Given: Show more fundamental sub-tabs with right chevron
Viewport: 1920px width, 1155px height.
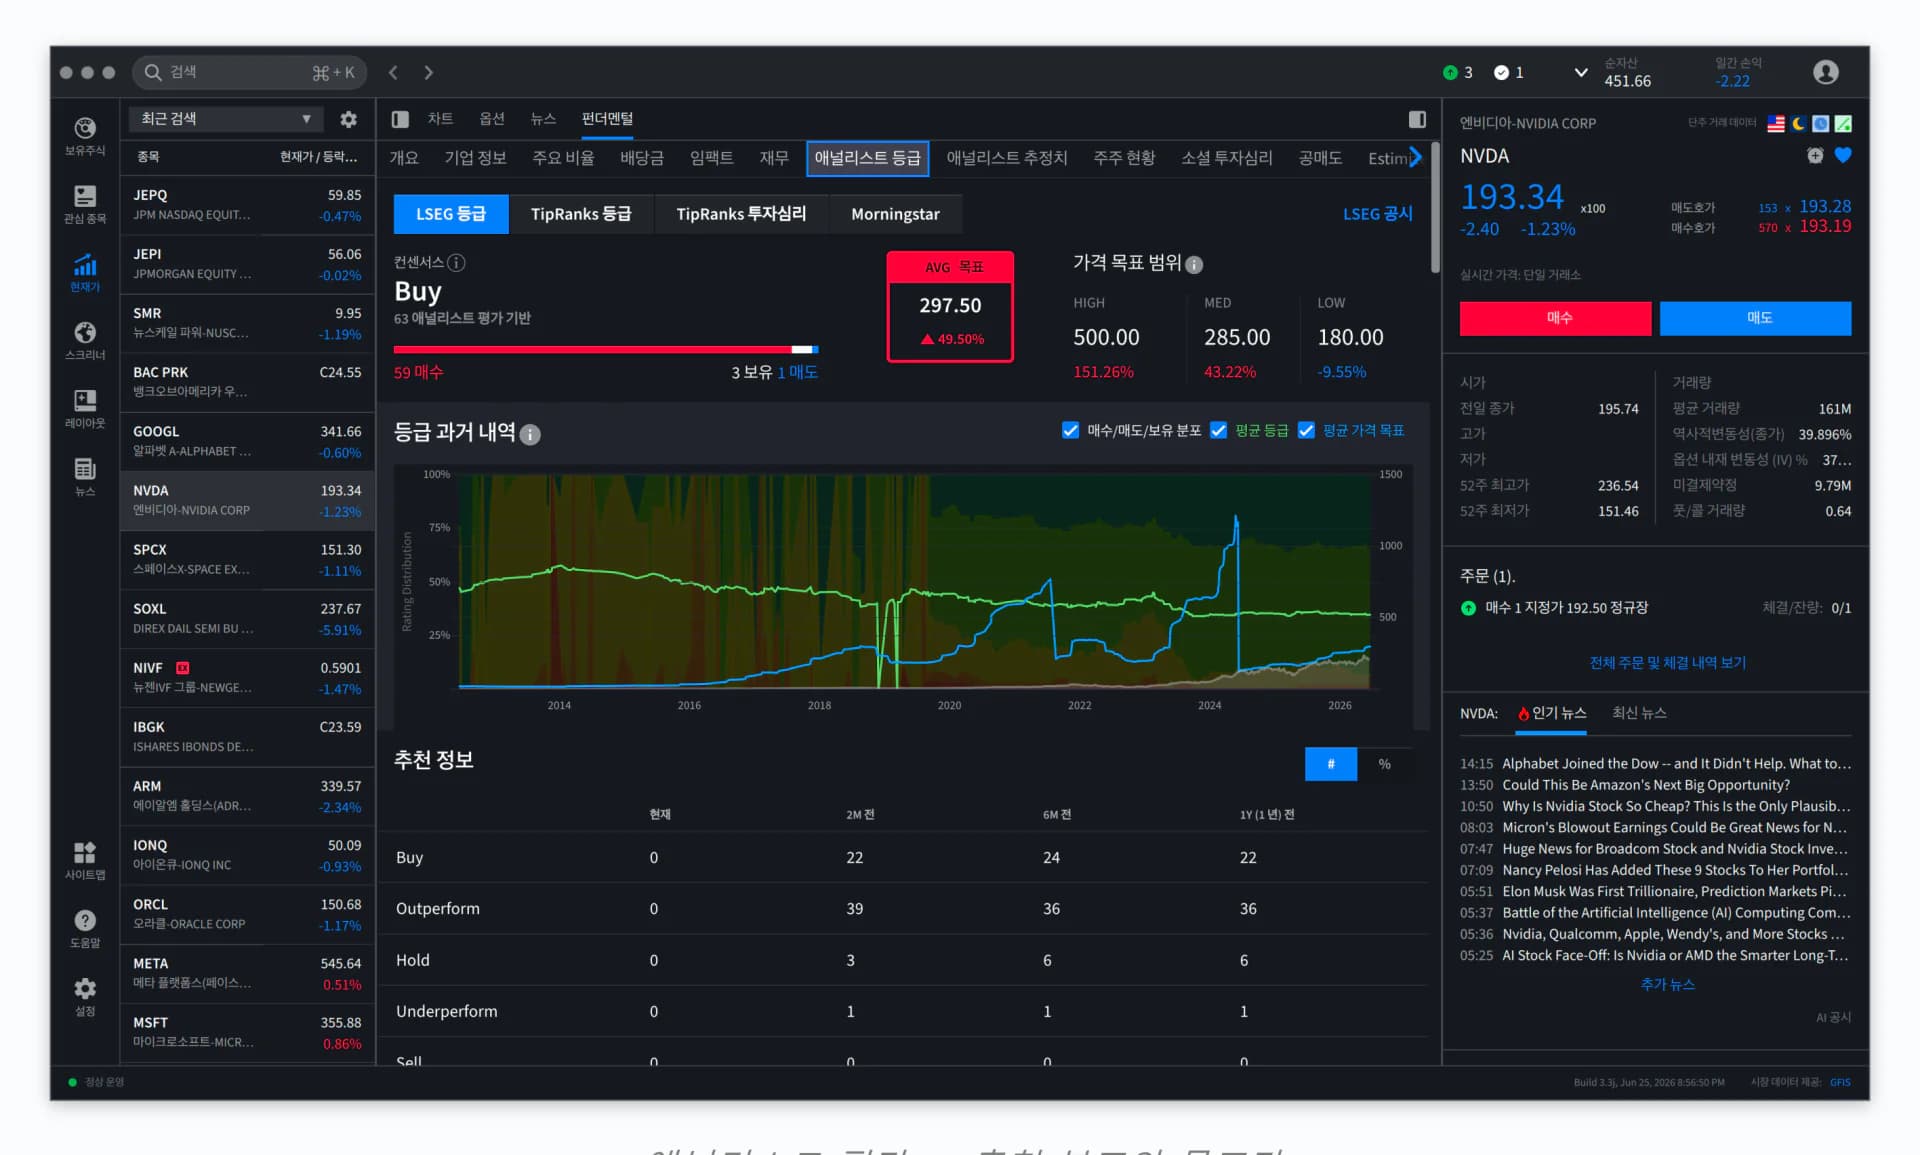Looking at the screenshot, I should (x=1415, y=157).
